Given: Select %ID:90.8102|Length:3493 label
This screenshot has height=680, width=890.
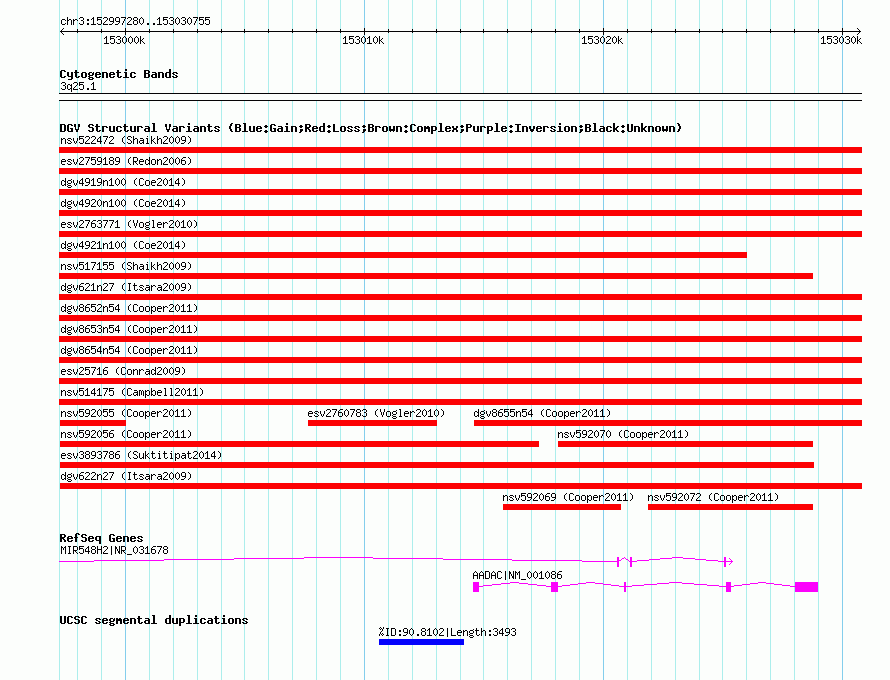Looking at the screenshot, I should (447, 632).
